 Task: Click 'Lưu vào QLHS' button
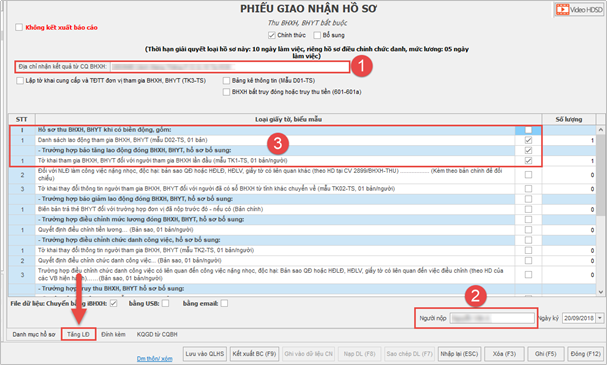[205, 354]
